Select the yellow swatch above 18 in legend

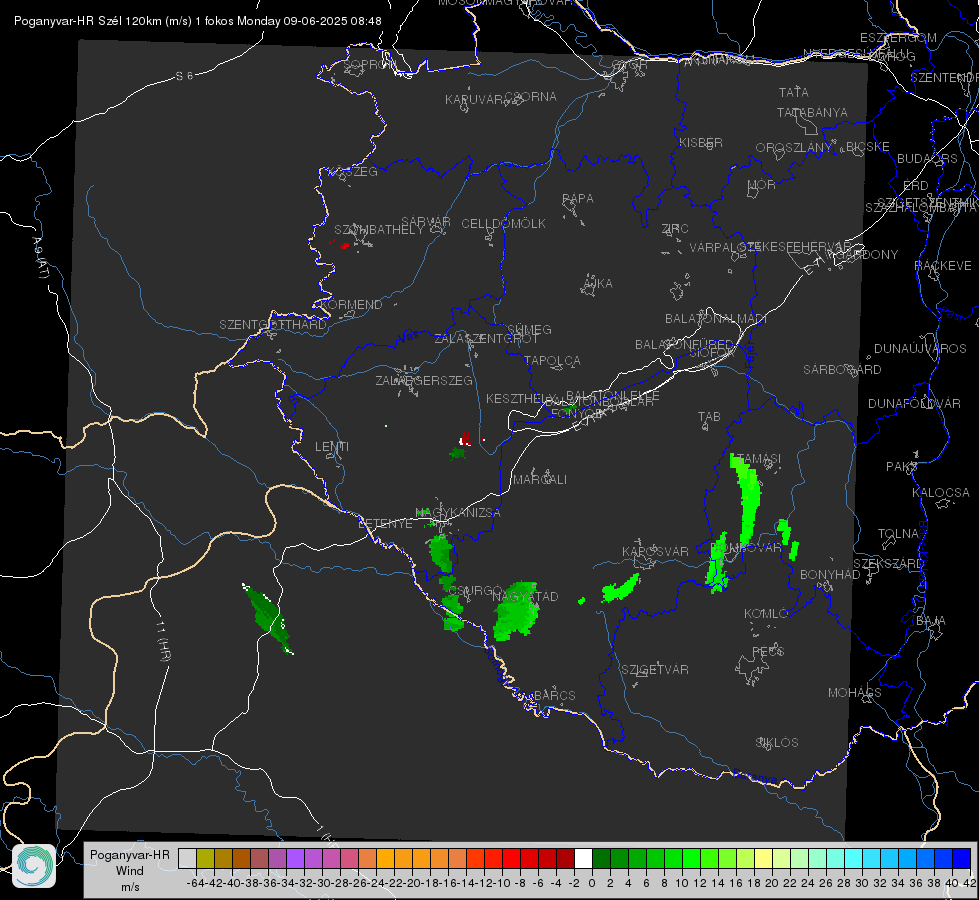click(x=764, y=859)
